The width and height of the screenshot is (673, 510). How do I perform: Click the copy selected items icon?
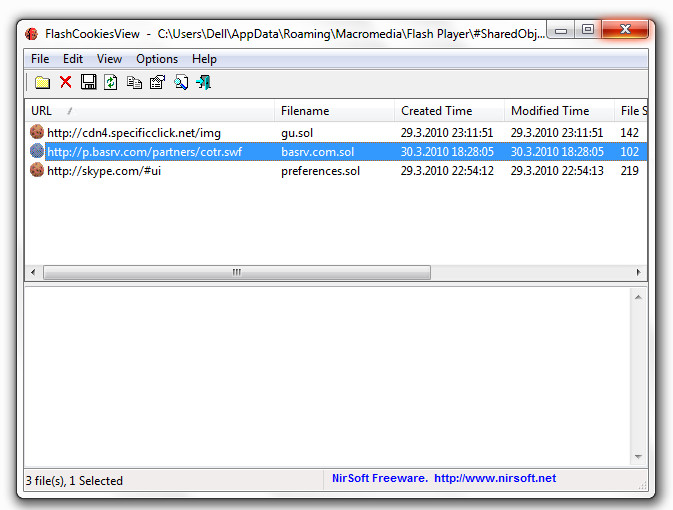pos(134,82)
